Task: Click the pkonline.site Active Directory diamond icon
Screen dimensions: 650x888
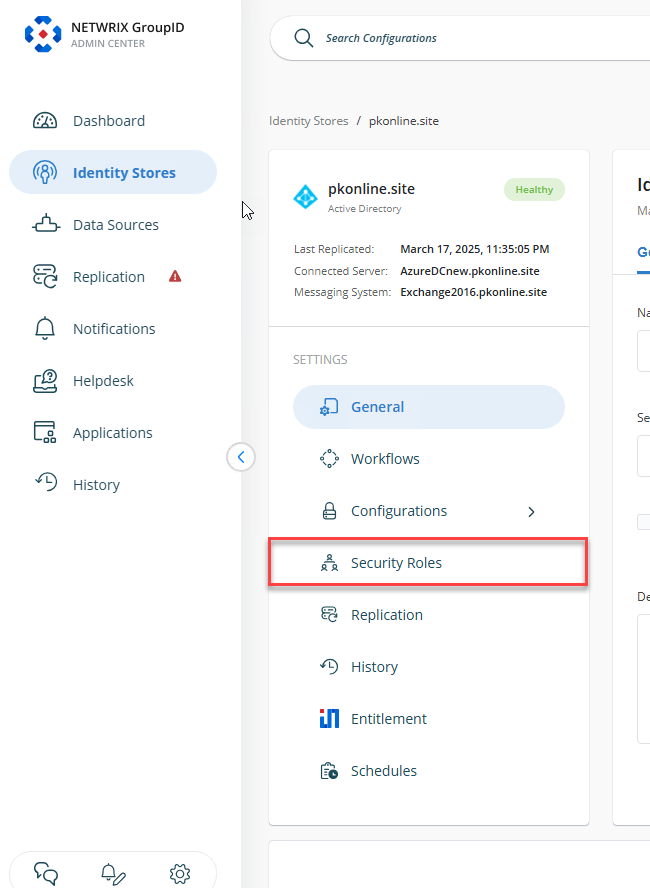Action: [x=306, y=197]
